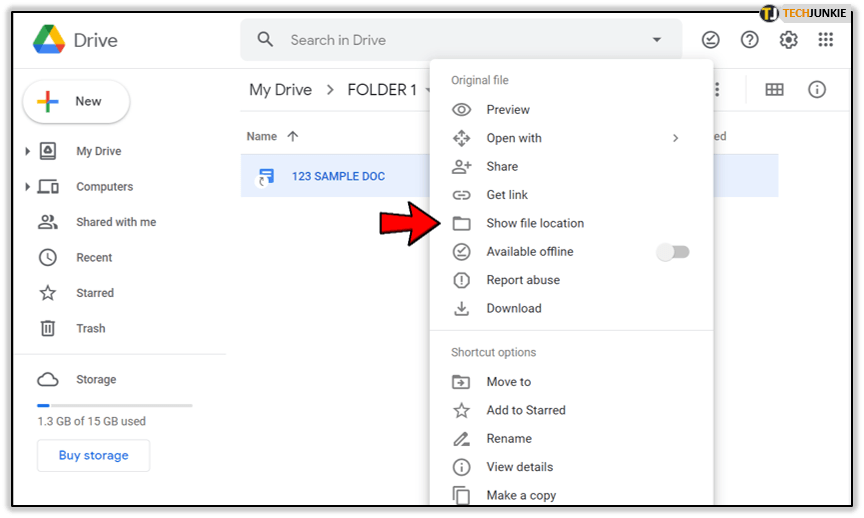Click the Buy storage button
This screenshot has height=518, width=864.
[93, 455]
